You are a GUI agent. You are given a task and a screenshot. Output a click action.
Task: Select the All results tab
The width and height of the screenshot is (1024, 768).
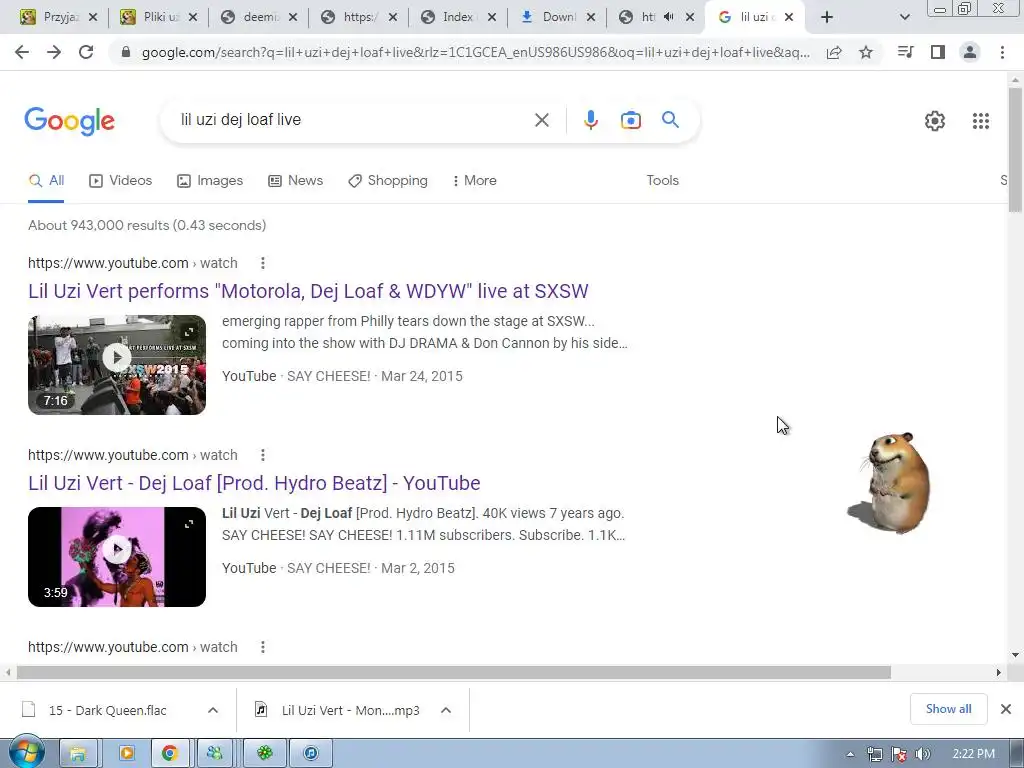coord(46,181)
